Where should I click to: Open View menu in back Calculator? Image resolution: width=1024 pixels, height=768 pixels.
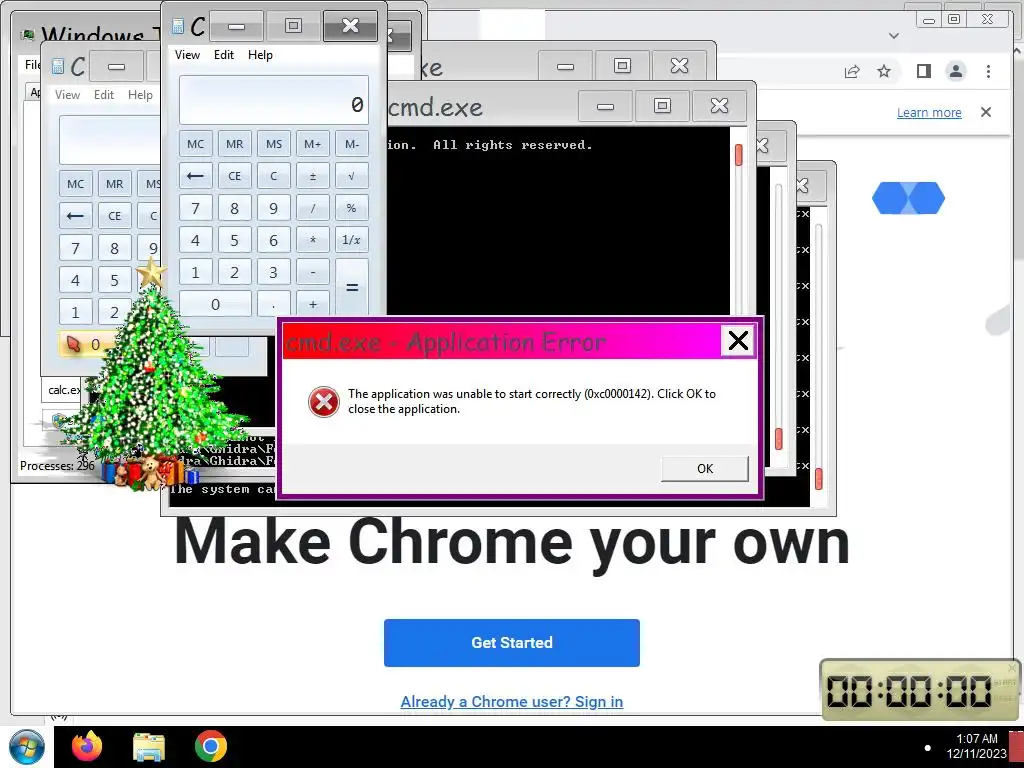click(x=67, y=95)
